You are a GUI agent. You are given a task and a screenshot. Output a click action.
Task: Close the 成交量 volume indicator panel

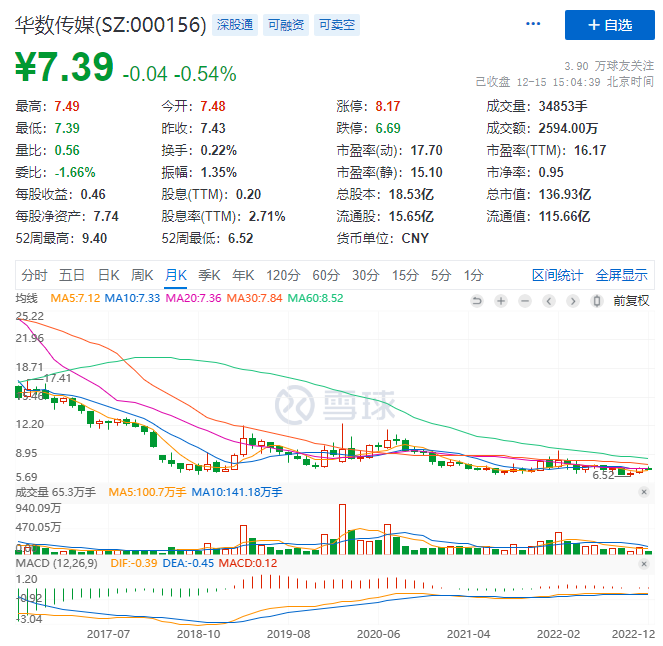point(644,492)
